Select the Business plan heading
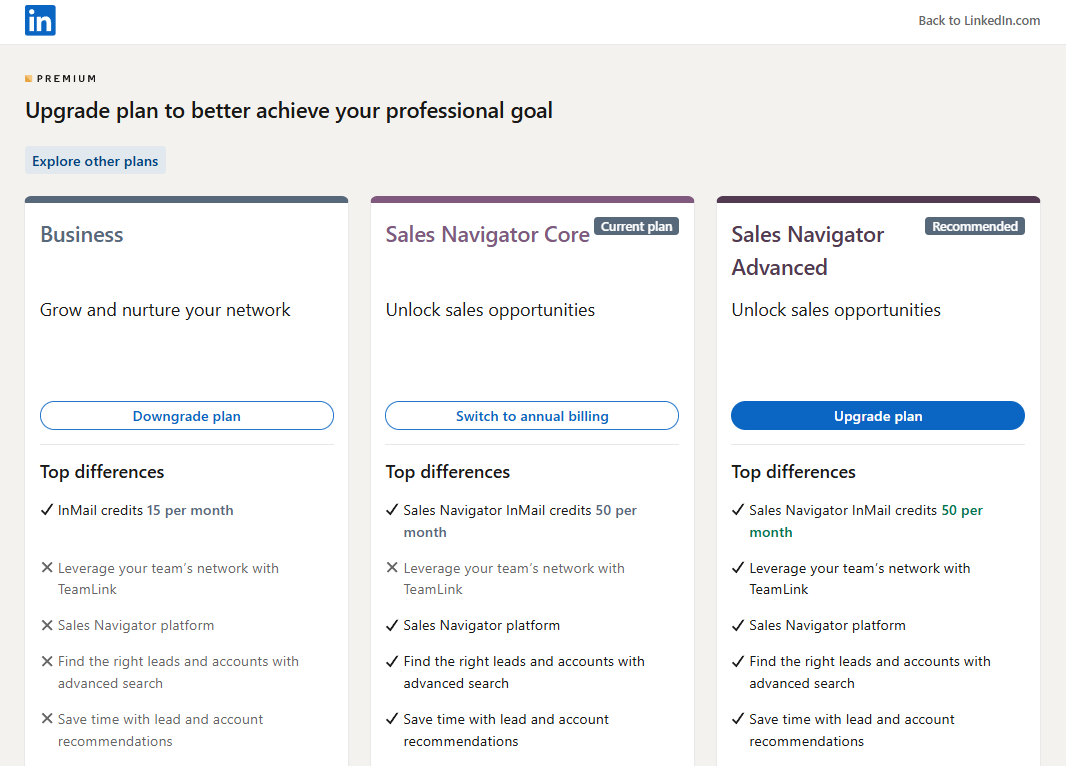The height and width of the screenshot is (766, 1066). coord(81,234)
